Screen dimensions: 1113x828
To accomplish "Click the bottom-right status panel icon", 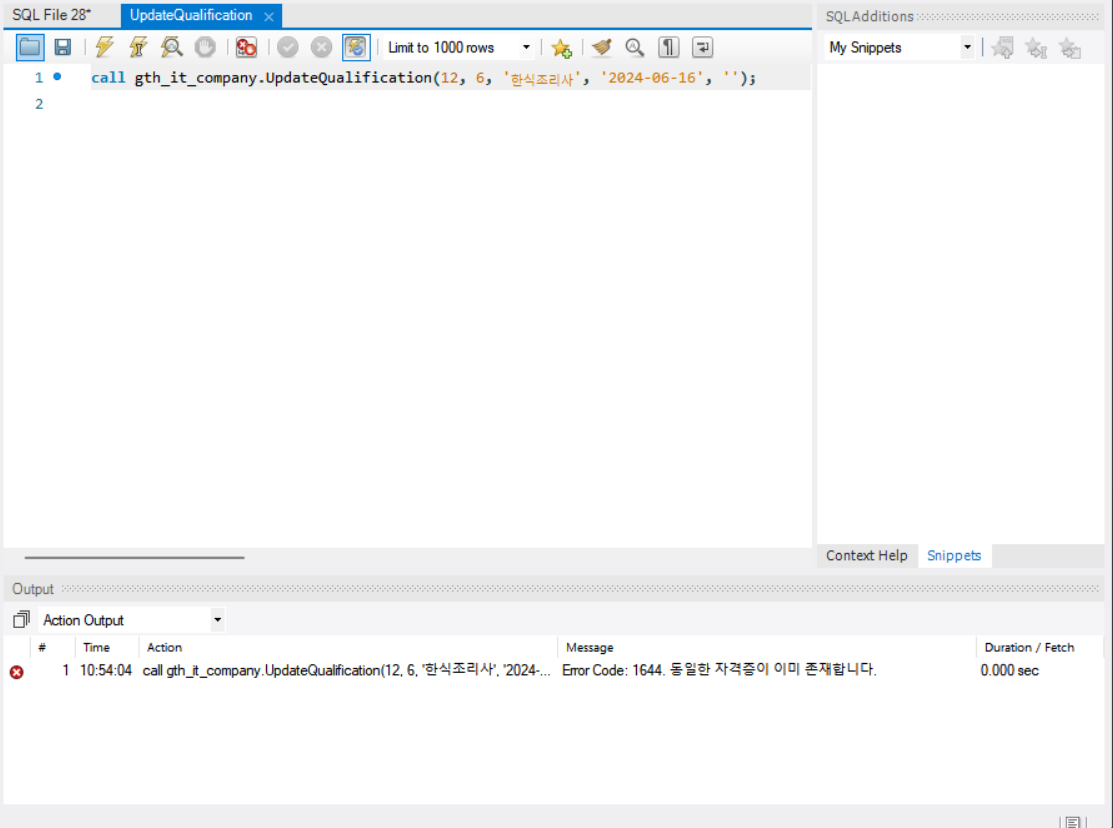I will point(1073,822).
